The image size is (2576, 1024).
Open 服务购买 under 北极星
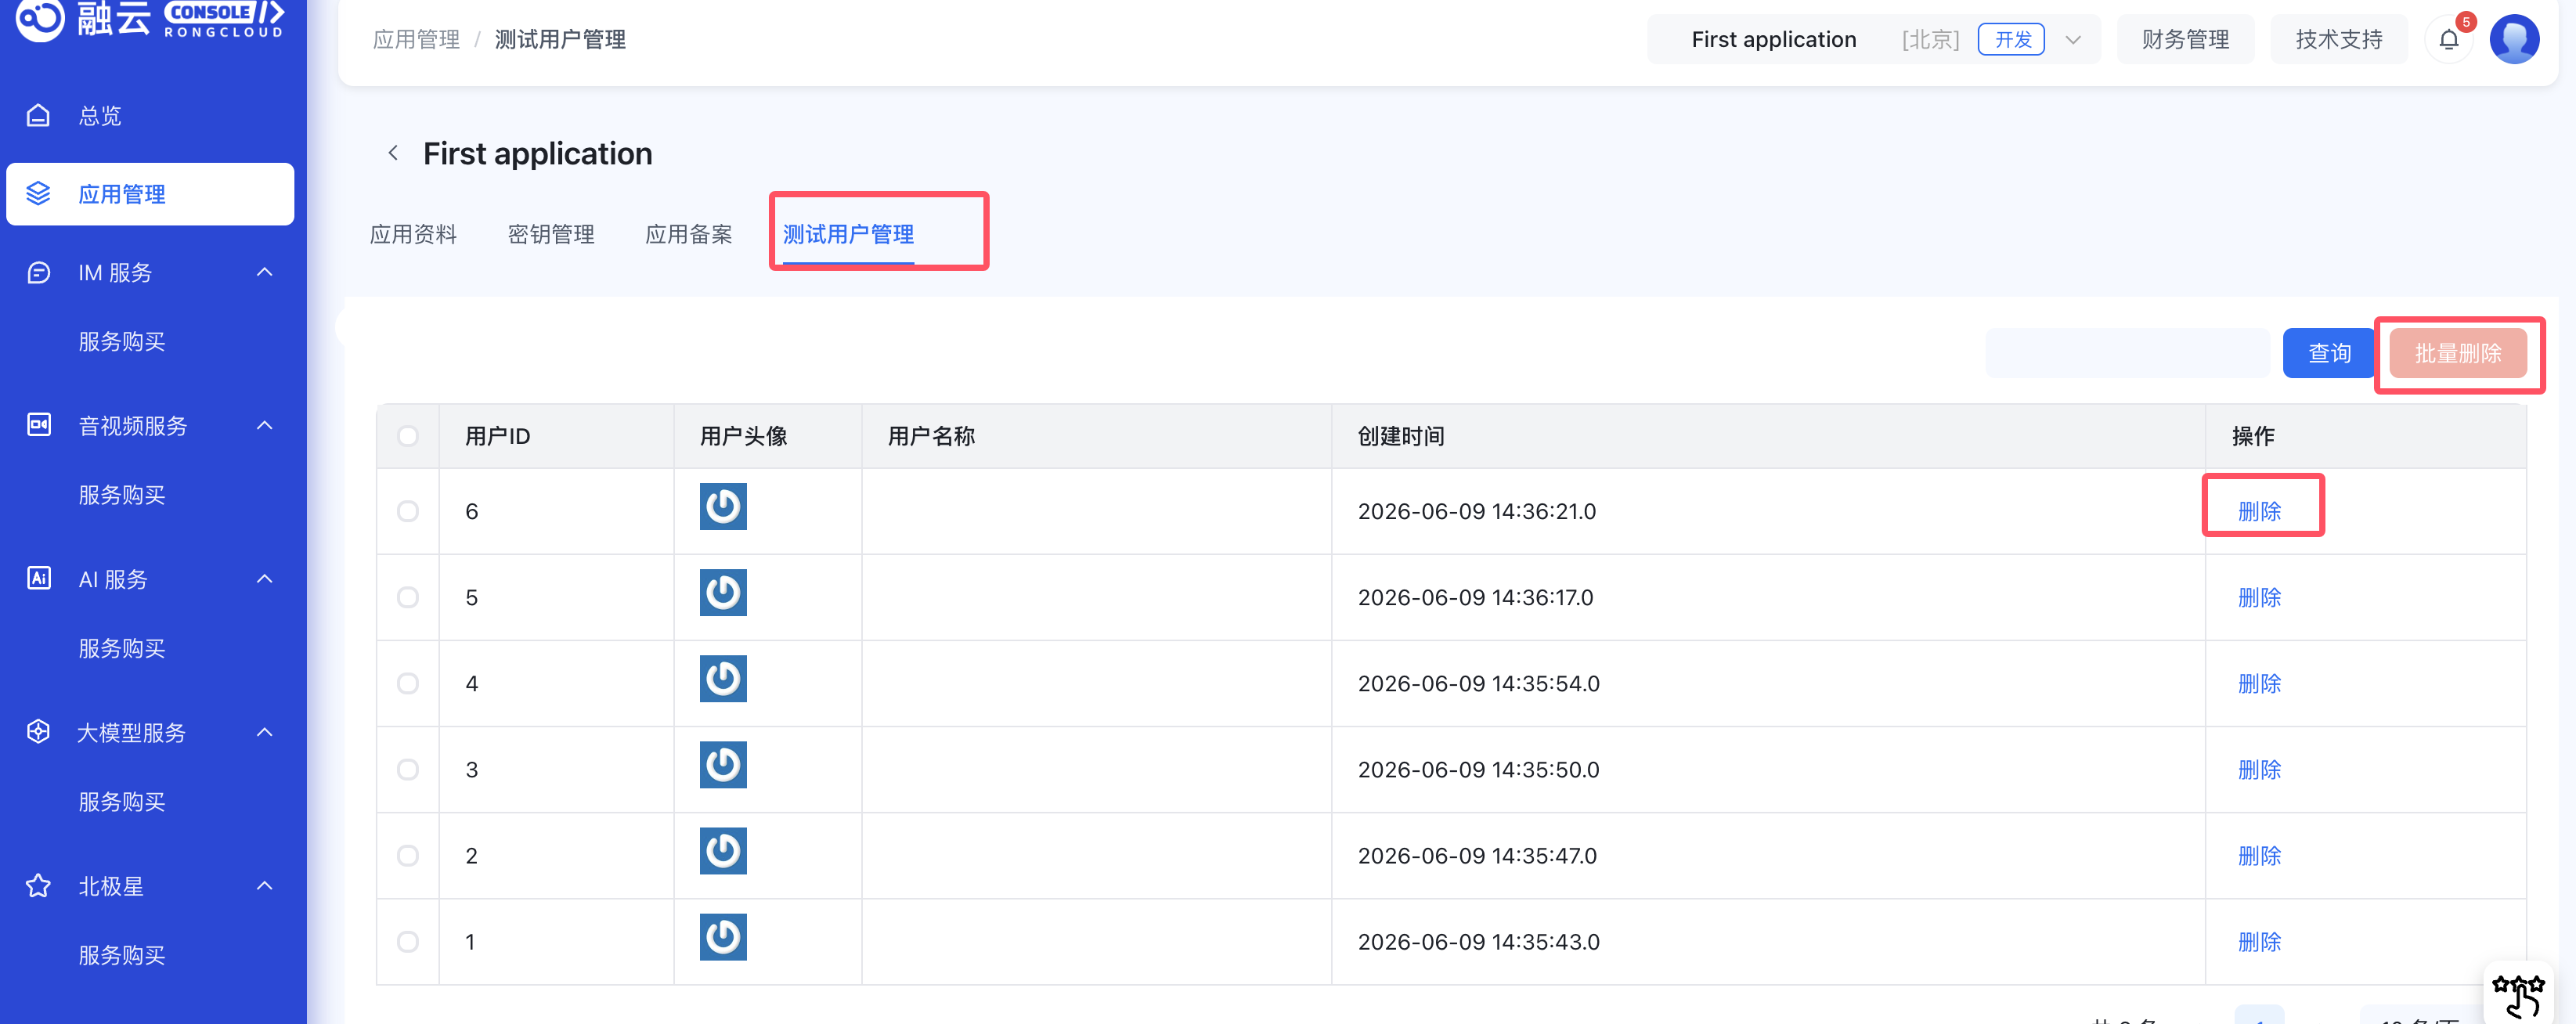tap(122, 956)
